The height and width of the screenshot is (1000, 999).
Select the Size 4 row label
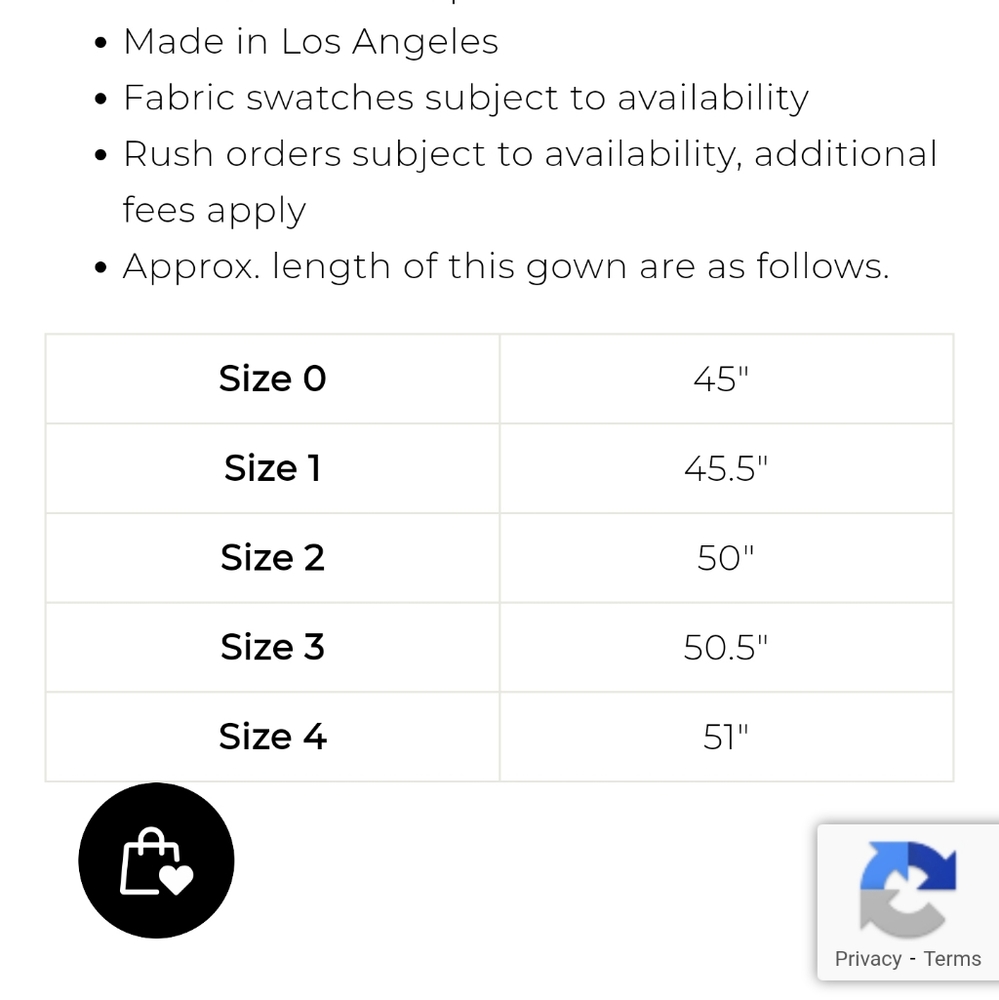(x=273, y=737)
